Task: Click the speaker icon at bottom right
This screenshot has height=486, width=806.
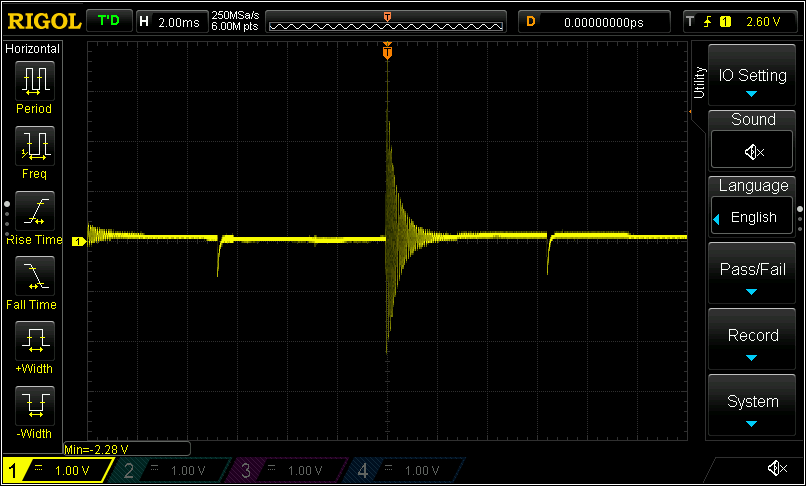Action: pos(776,469)
